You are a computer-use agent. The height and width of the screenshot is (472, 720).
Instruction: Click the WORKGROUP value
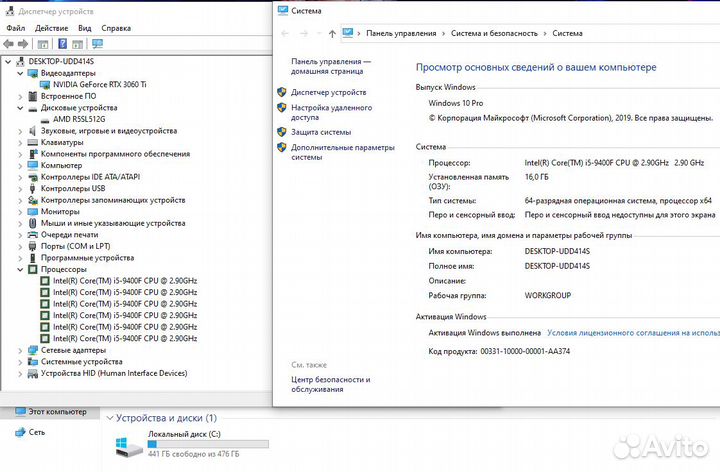547,295
